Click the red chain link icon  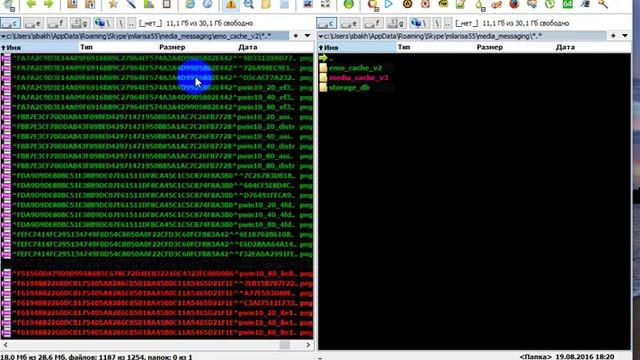(x=496, y=4)
